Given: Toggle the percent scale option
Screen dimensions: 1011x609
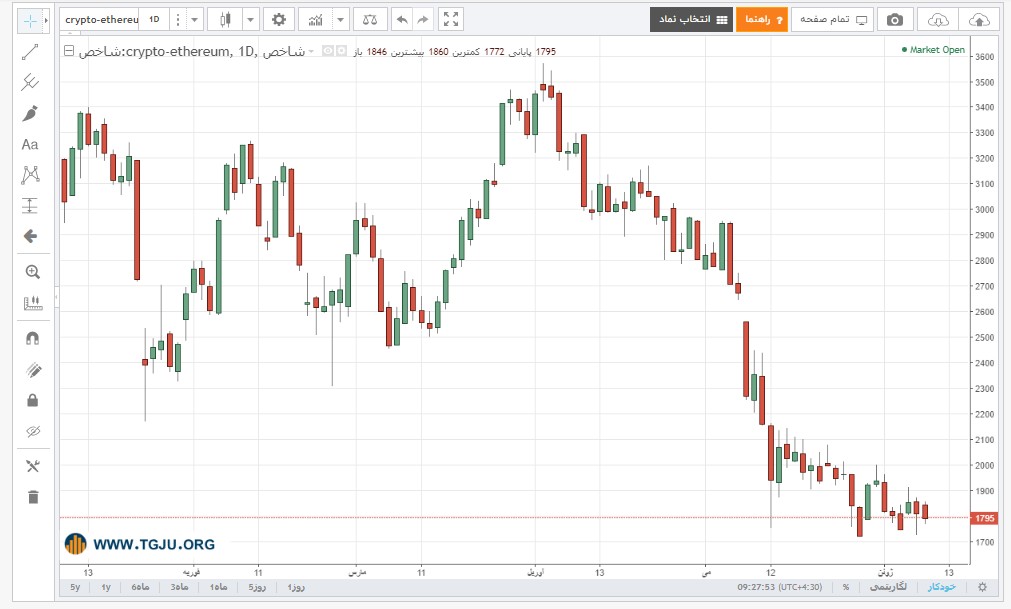Looking at the screenshot, I should pos(846,587).
